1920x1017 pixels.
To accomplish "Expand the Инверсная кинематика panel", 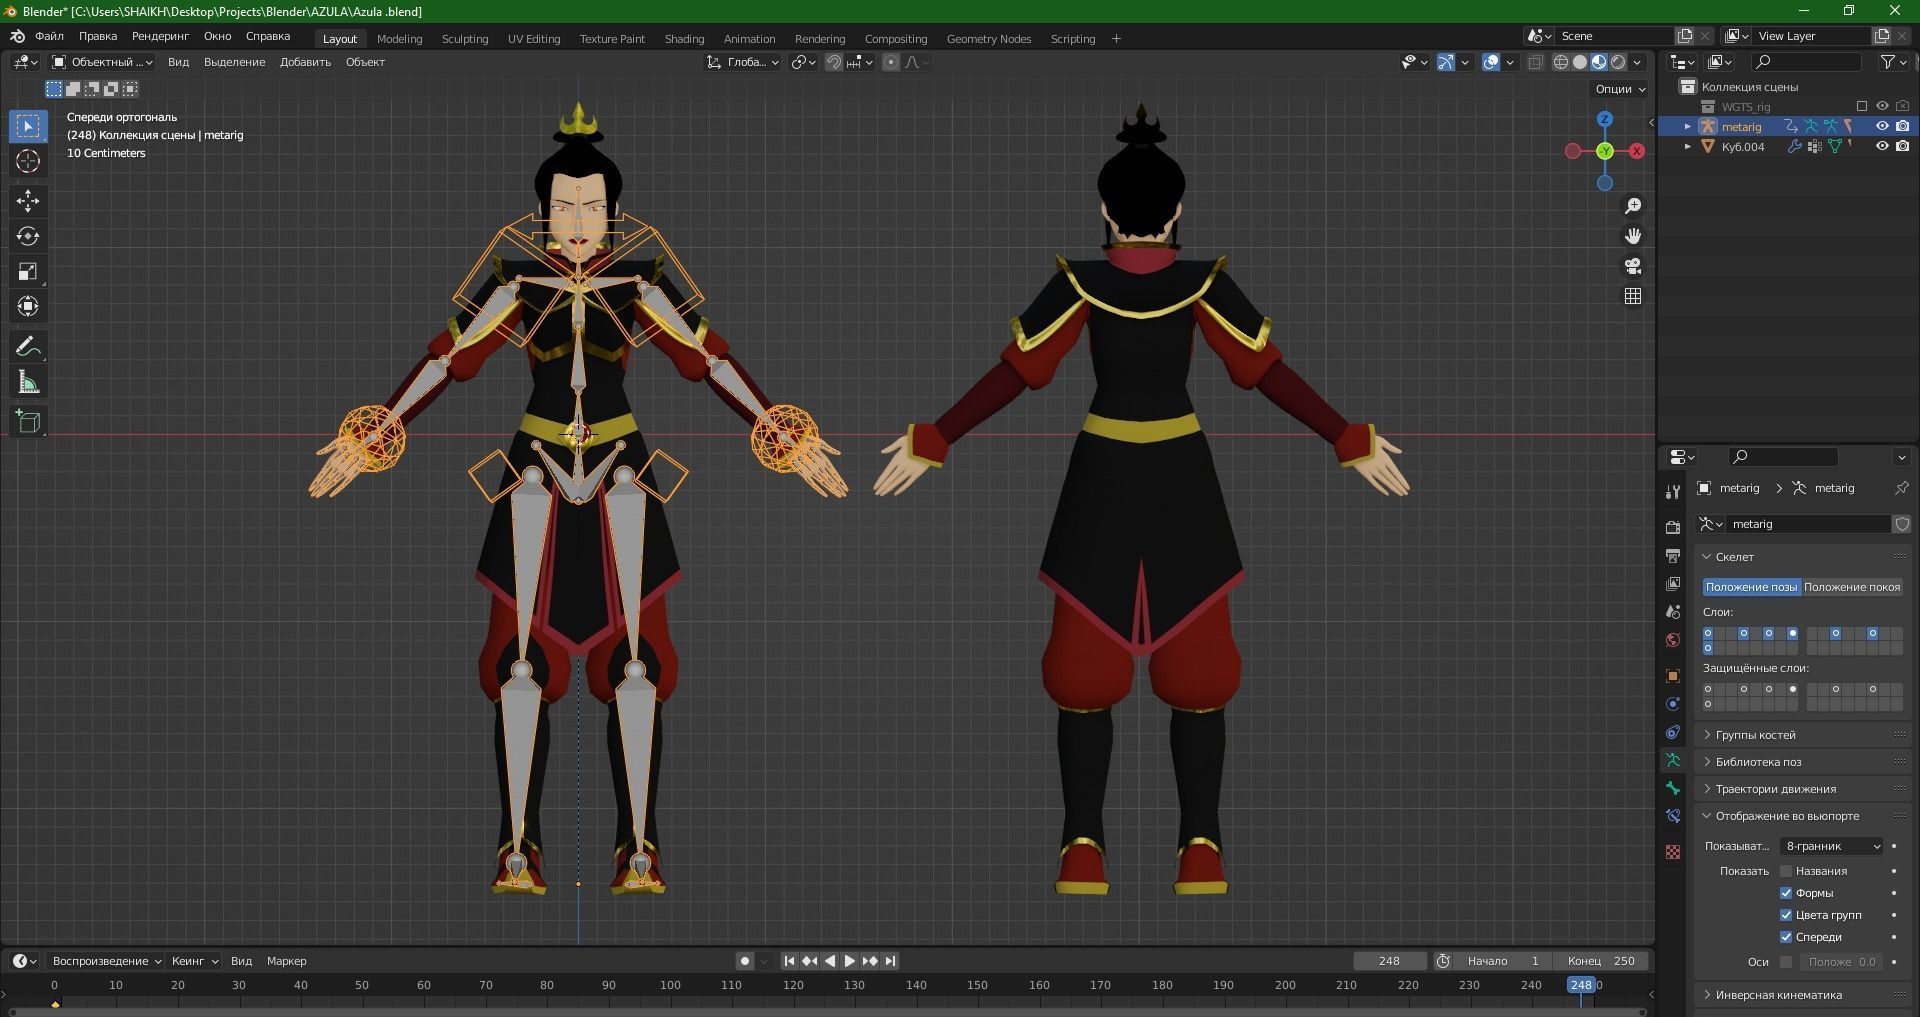I will coord(1803,995).
